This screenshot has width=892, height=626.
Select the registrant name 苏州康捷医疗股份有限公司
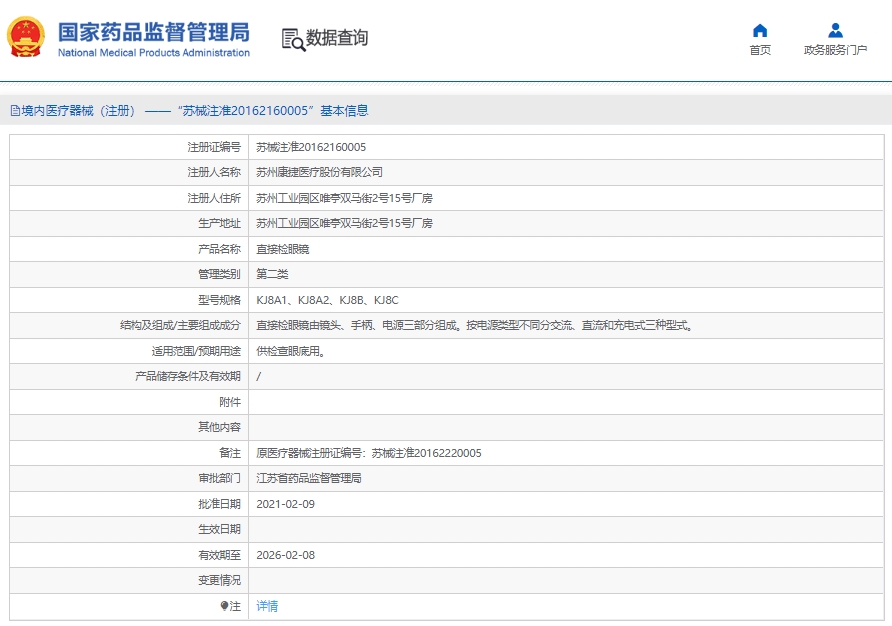pyautogui.click(x=319, y=172)
